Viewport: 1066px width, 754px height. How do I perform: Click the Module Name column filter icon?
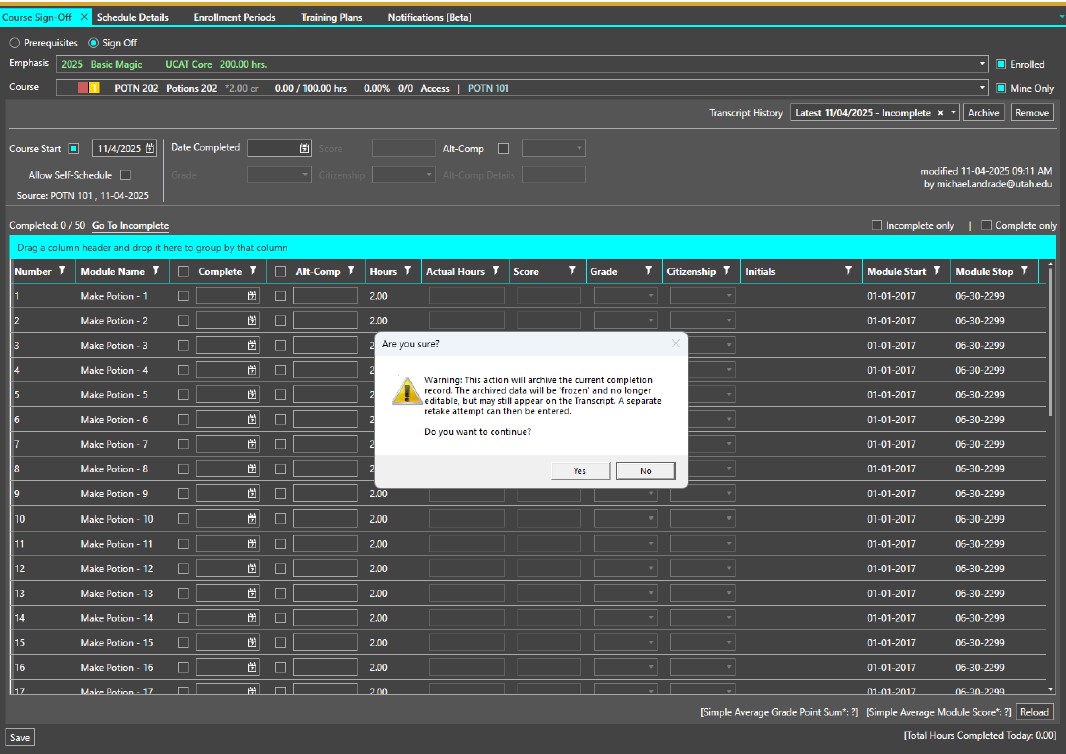point(155,271)
